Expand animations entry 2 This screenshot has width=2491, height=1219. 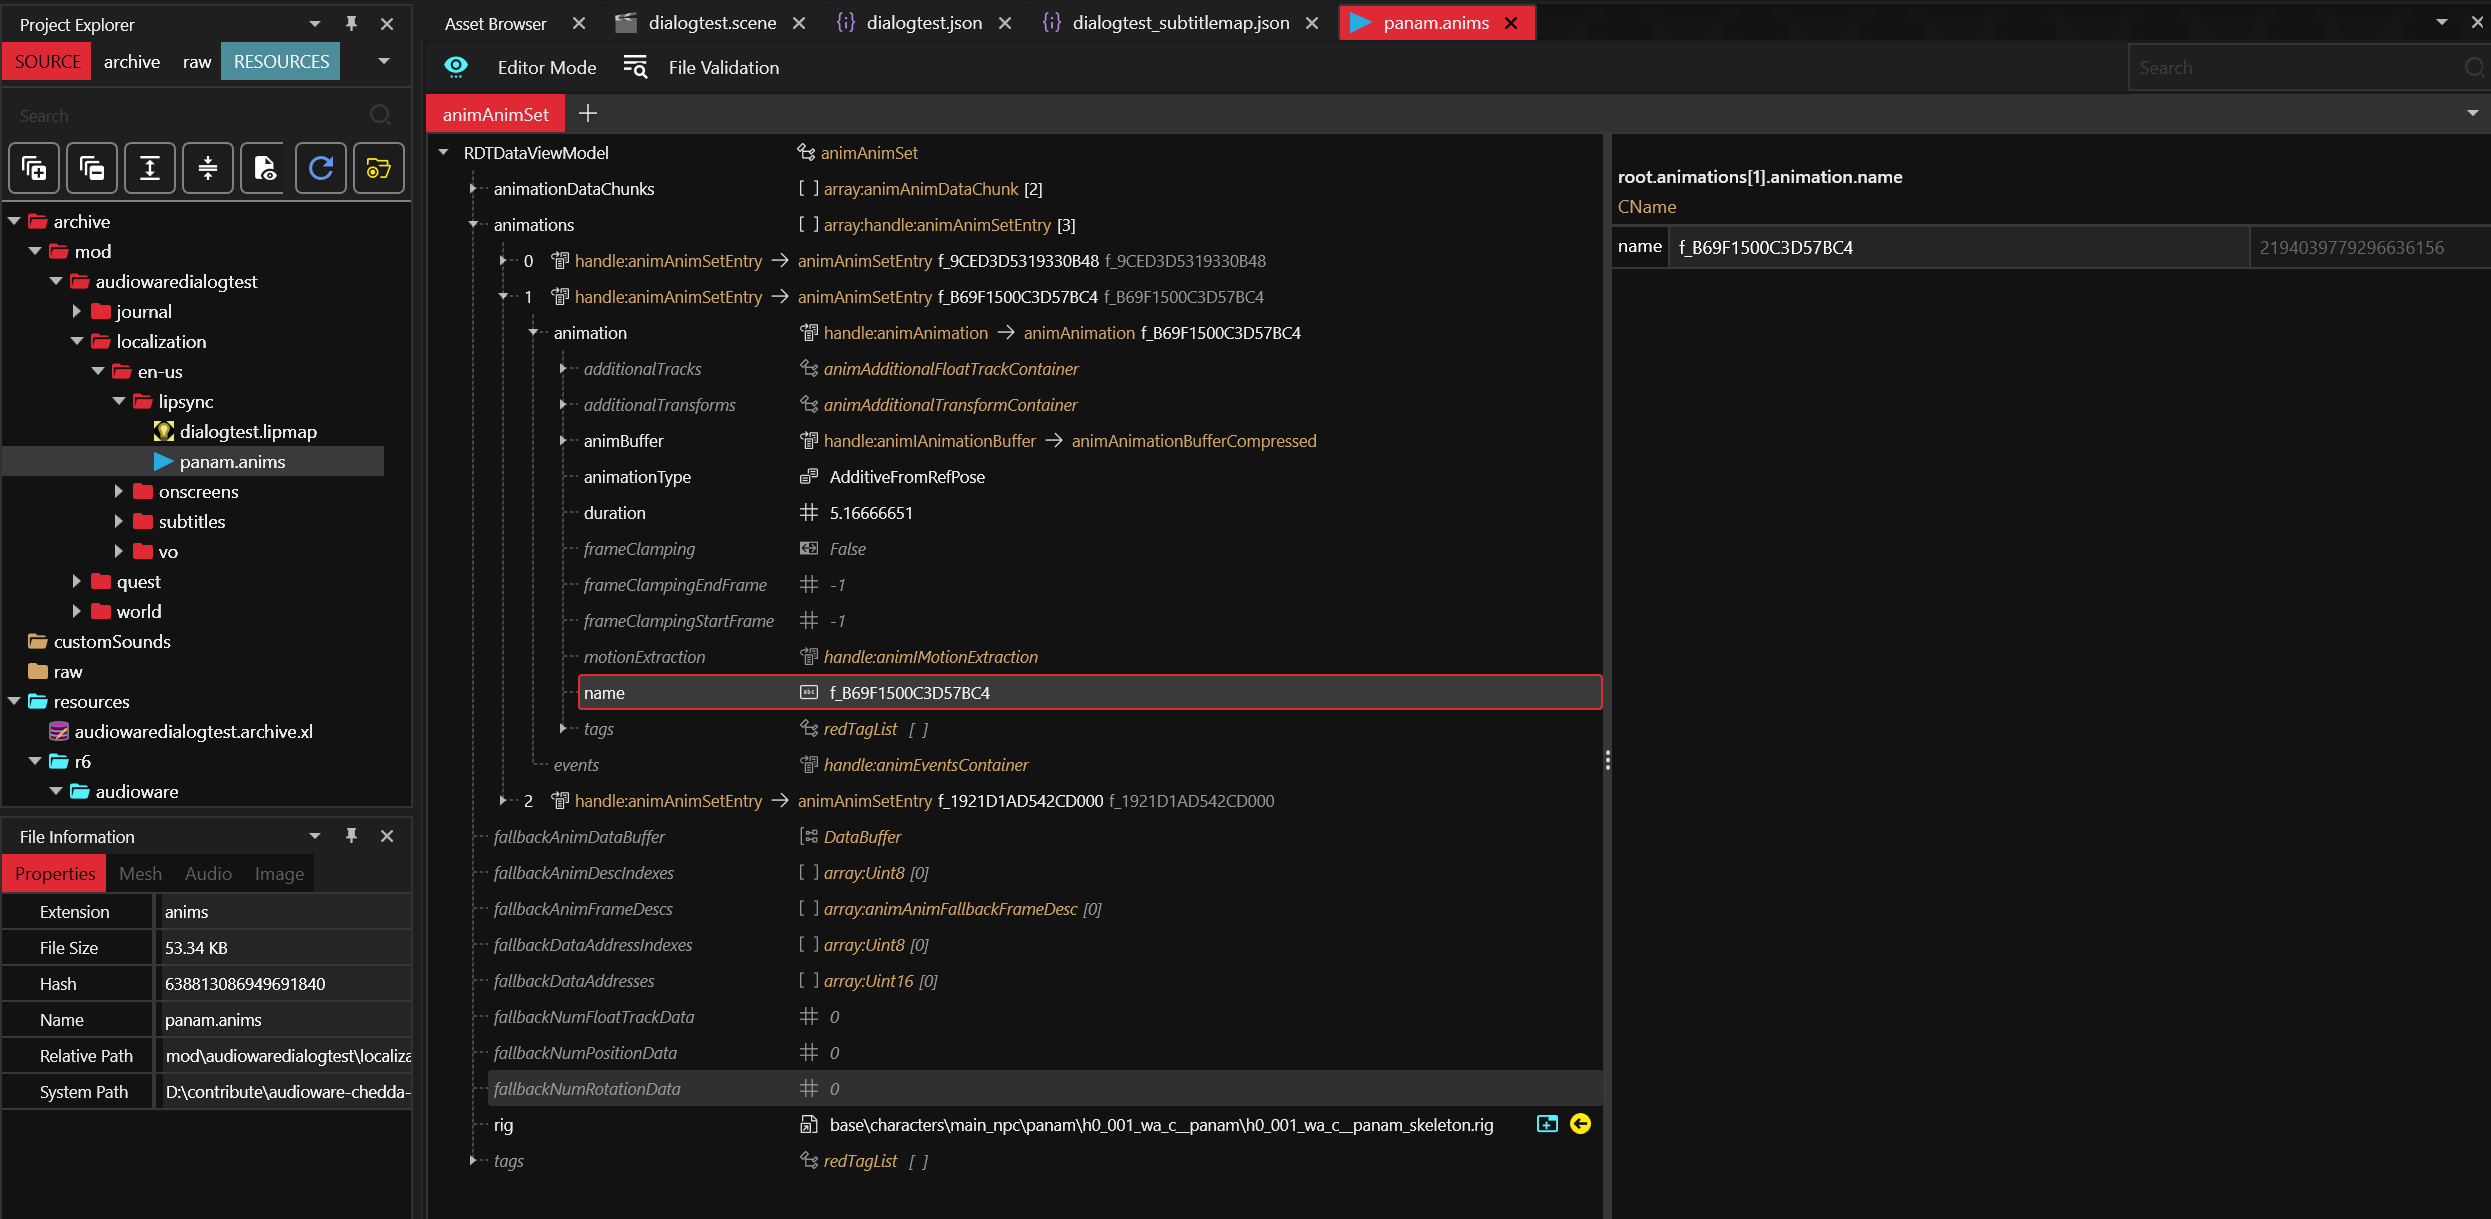pyautogui.click(x=503, y=801)
